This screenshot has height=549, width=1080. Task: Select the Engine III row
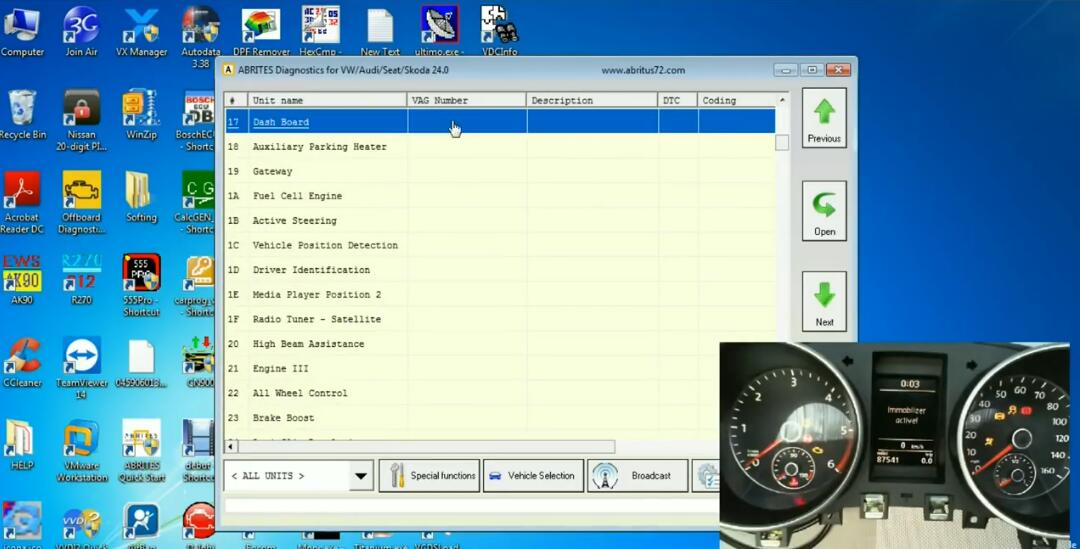pos(500,369)
